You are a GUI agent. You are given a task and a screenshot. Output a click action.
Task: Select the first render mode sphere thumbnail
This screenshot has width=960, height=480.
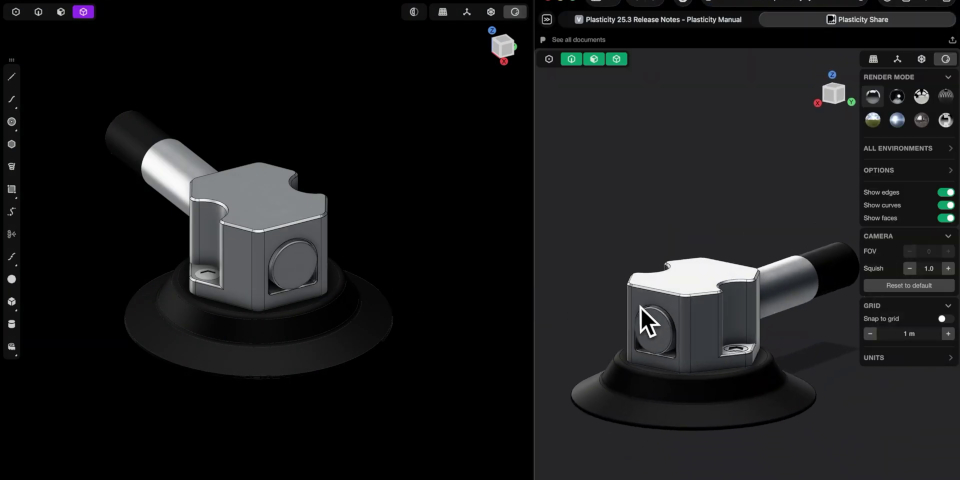tap(873, 97)
